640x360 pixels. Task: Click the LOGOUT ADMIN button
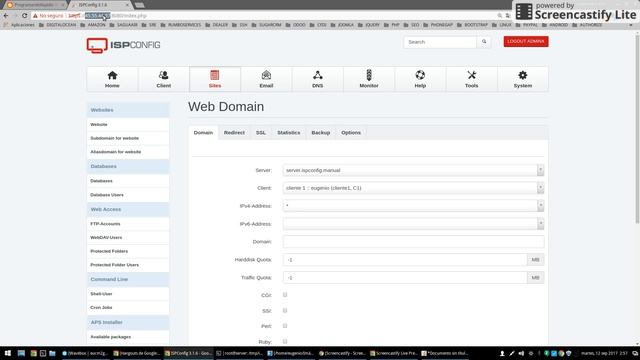[526, 42]
